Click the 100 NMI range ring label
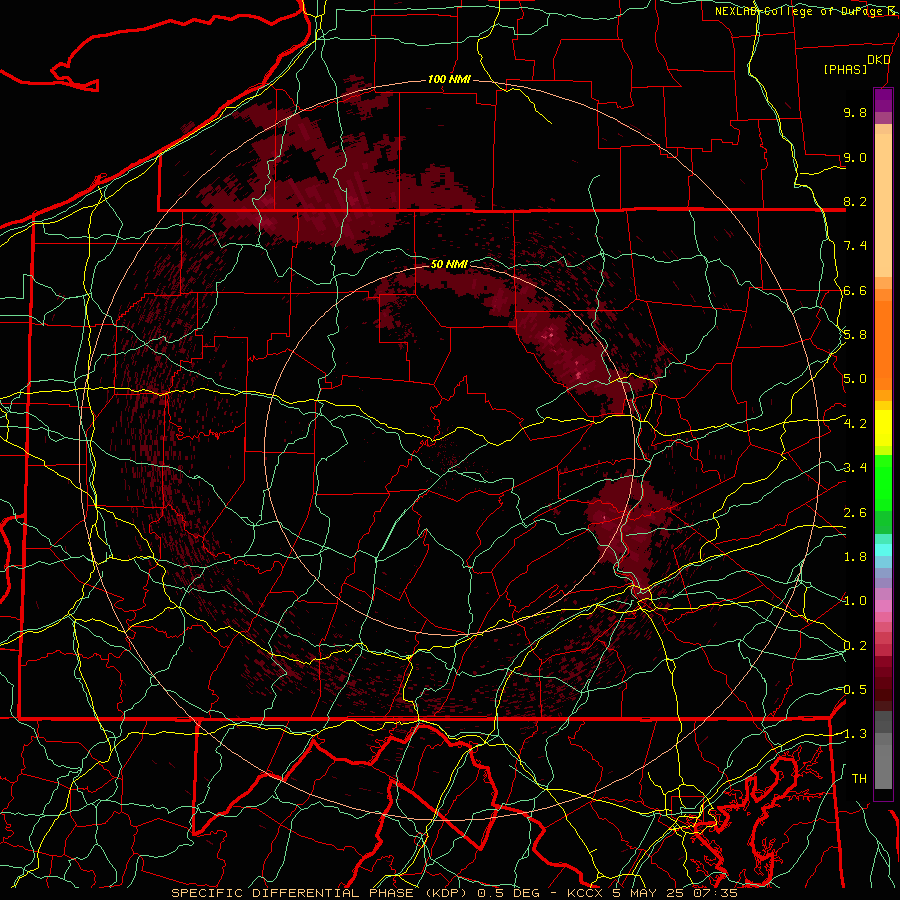Image resolution: width=900 pixels, height=900 pixels. click(x=449, y=79)
